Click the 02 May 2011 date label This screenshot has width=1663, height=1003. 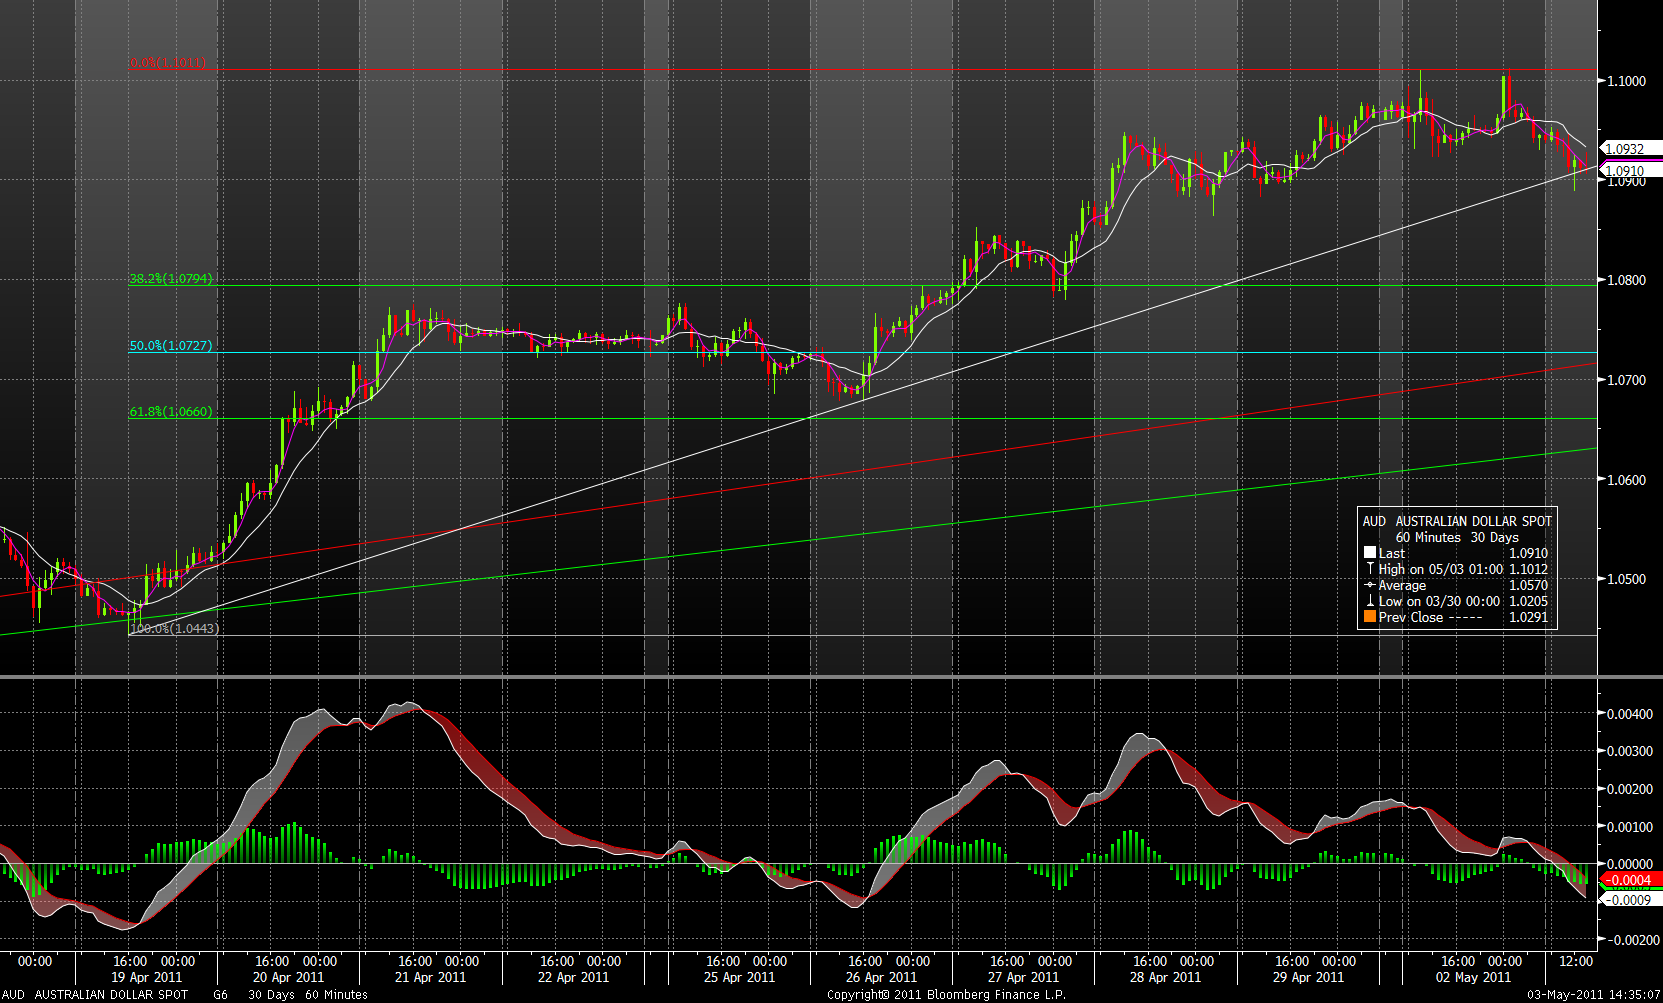click(x=1473, y=977)
